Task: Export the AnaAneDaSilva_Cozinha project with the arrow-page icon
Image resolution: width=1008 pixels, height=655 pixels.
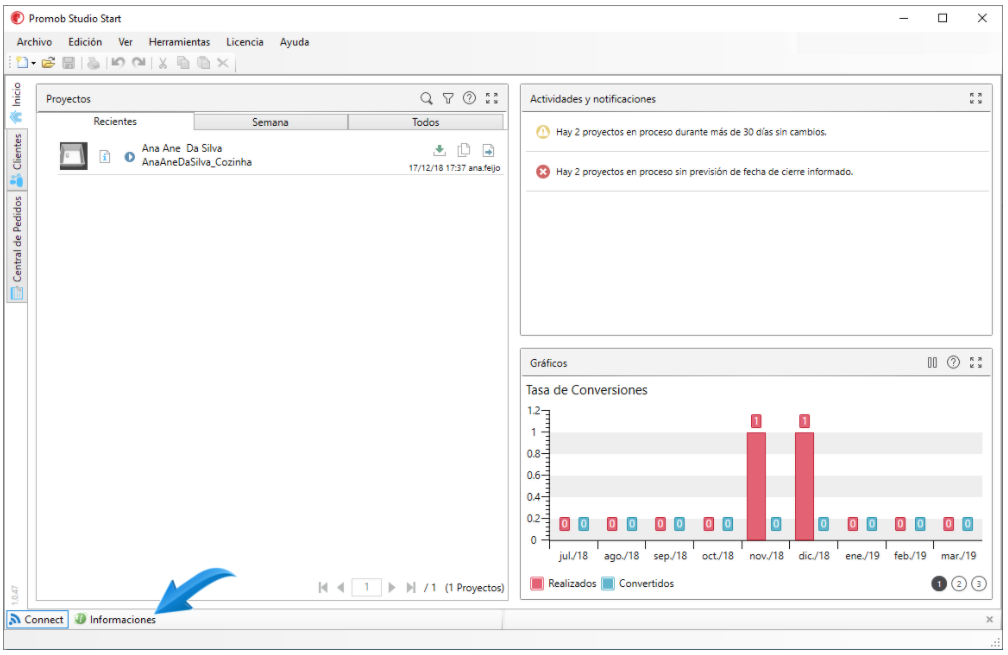Action: pos(489,150)
